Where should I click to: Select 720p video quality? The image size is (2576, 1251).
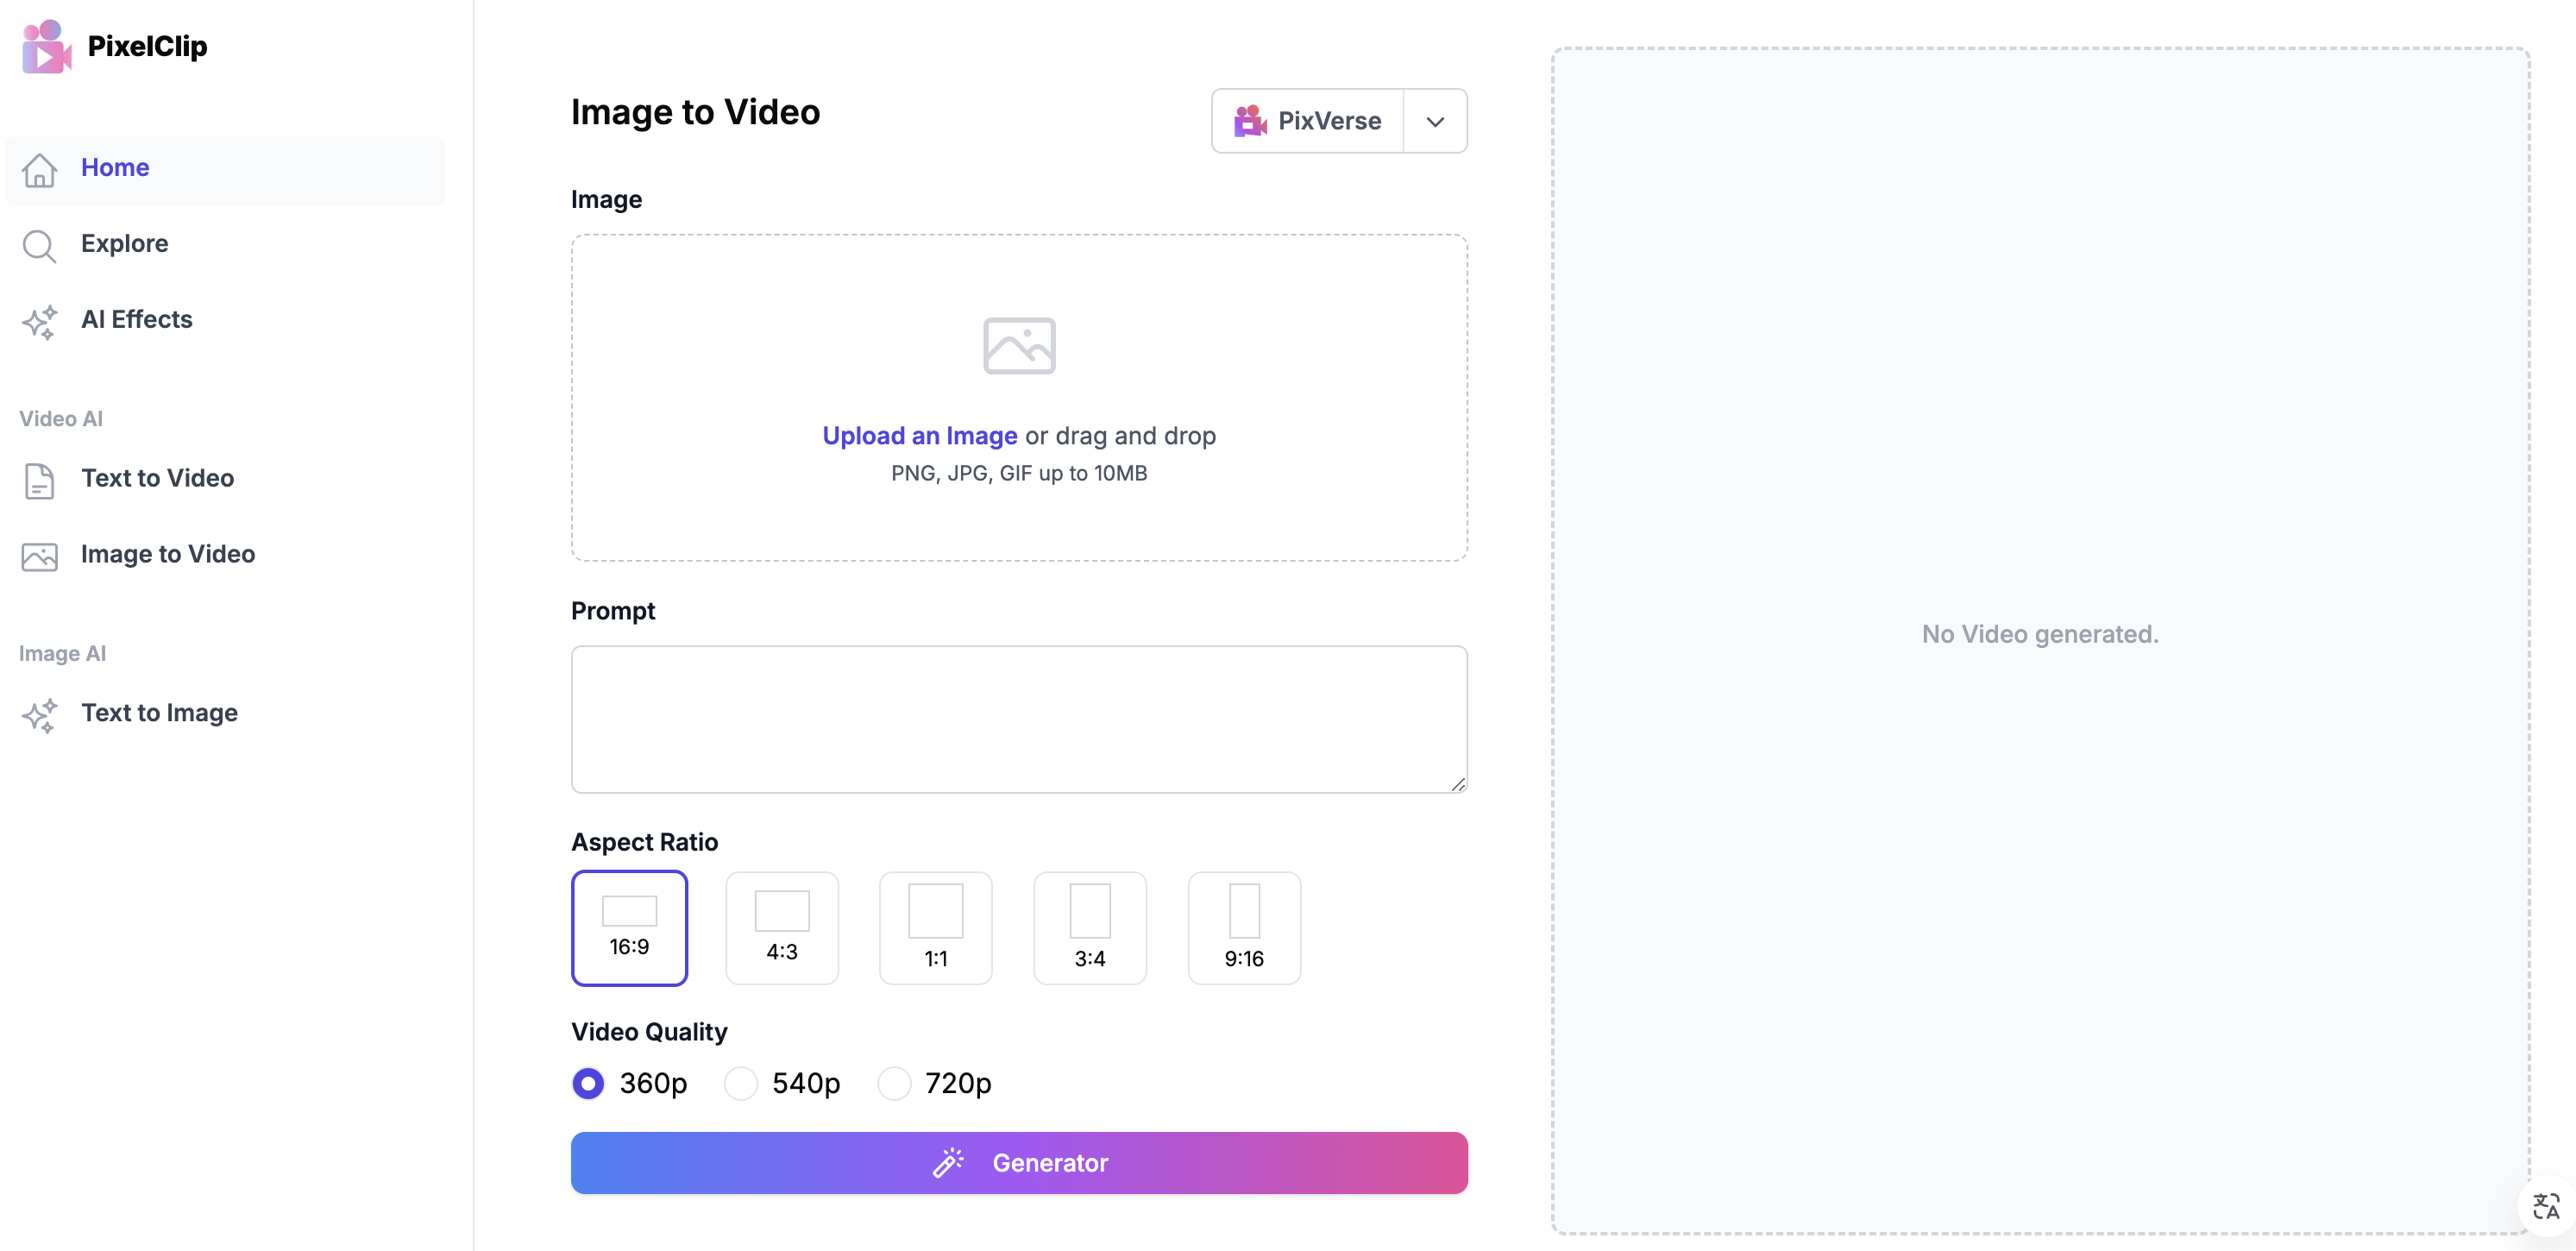point(894,1083)
